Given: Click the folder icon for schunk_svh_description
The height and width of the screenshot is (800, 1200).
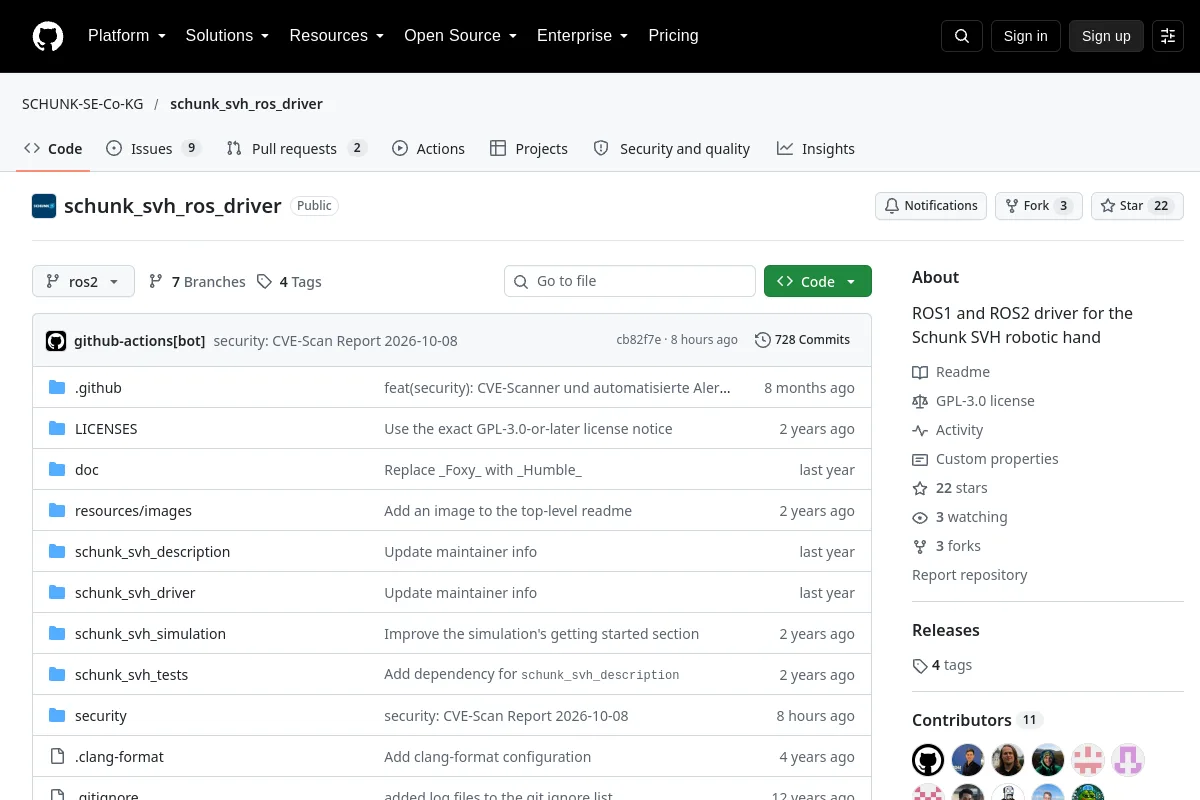Looking at the screenshot, I should [57, 552].
